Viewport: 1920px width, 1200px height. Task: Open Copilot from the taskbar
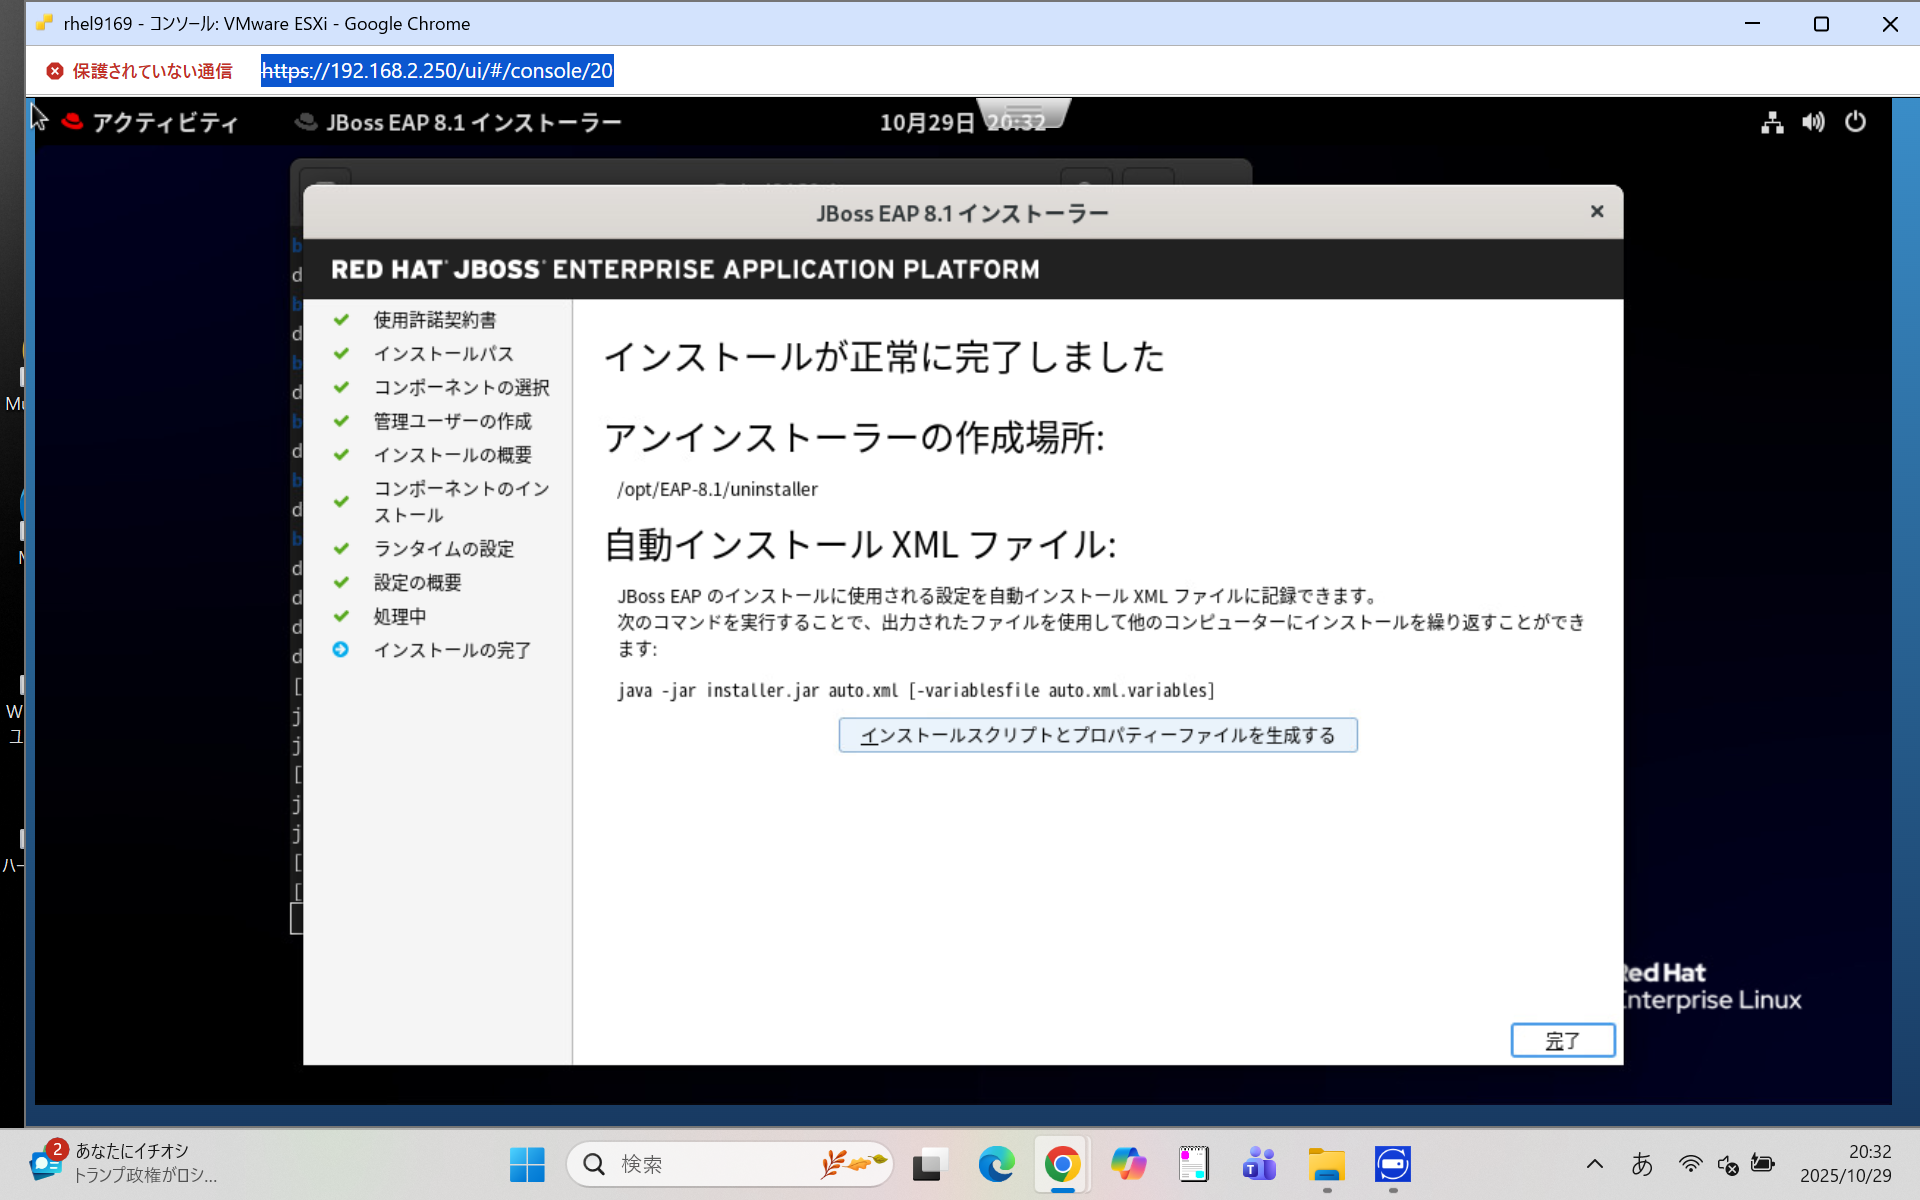point(1128,1164)
